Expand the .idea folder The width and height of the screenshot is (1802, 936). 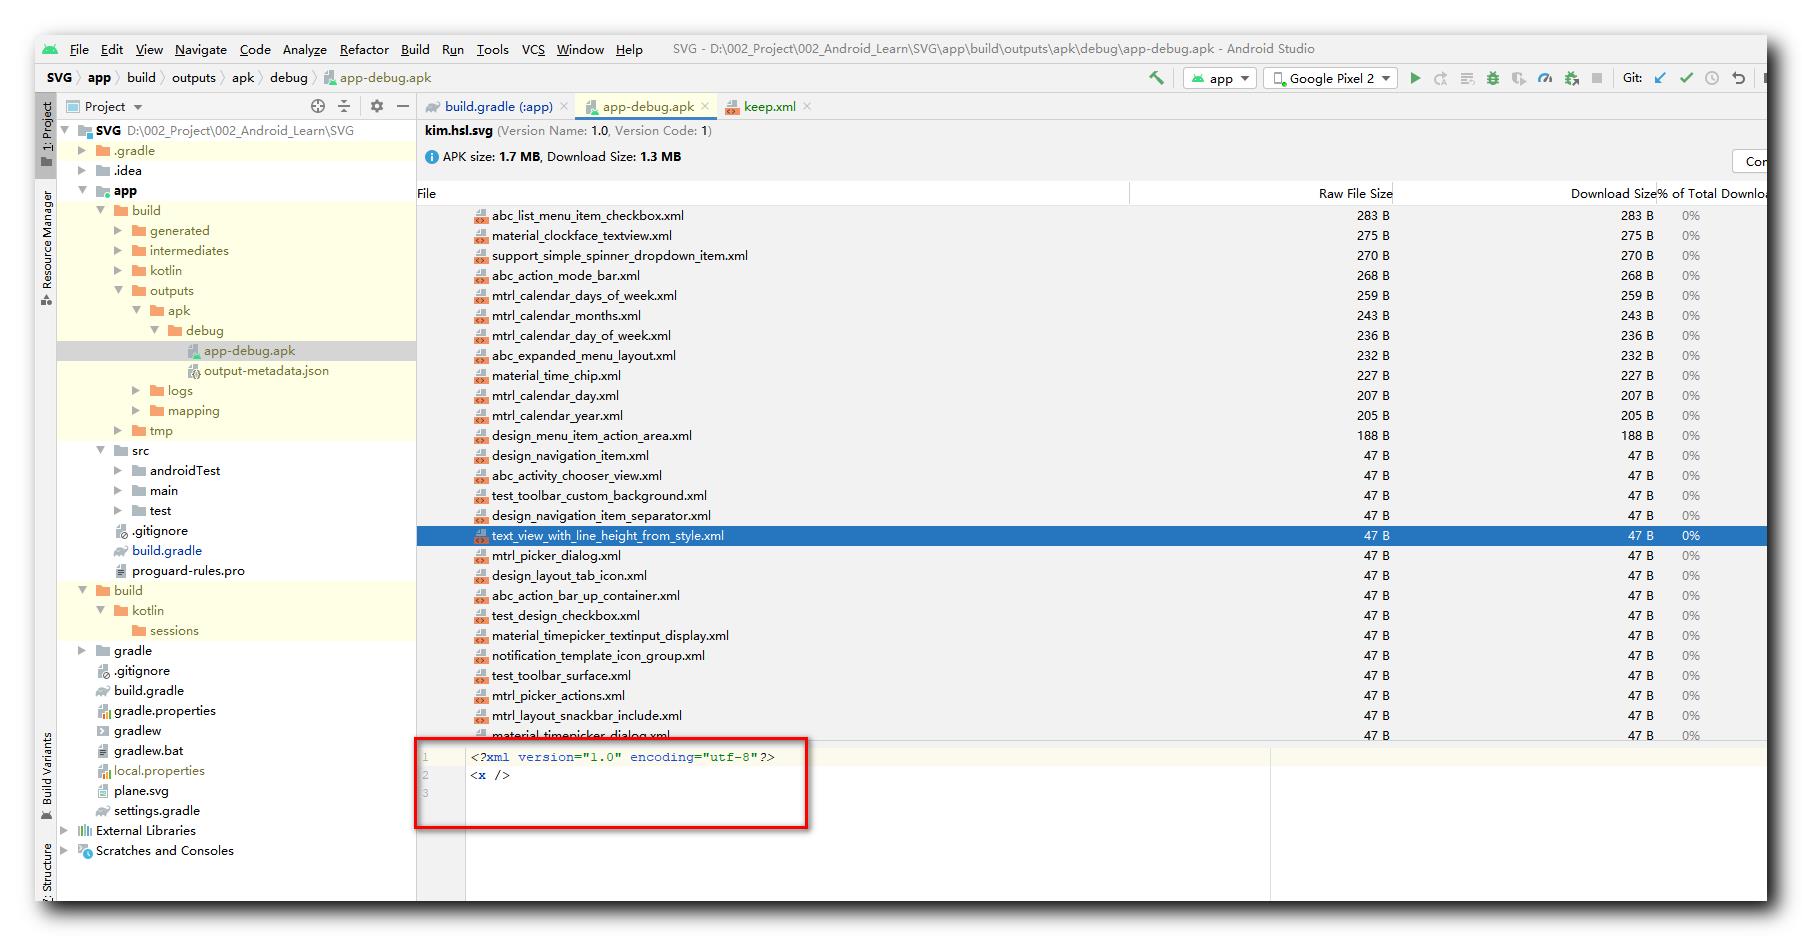(x=83, y=171)
